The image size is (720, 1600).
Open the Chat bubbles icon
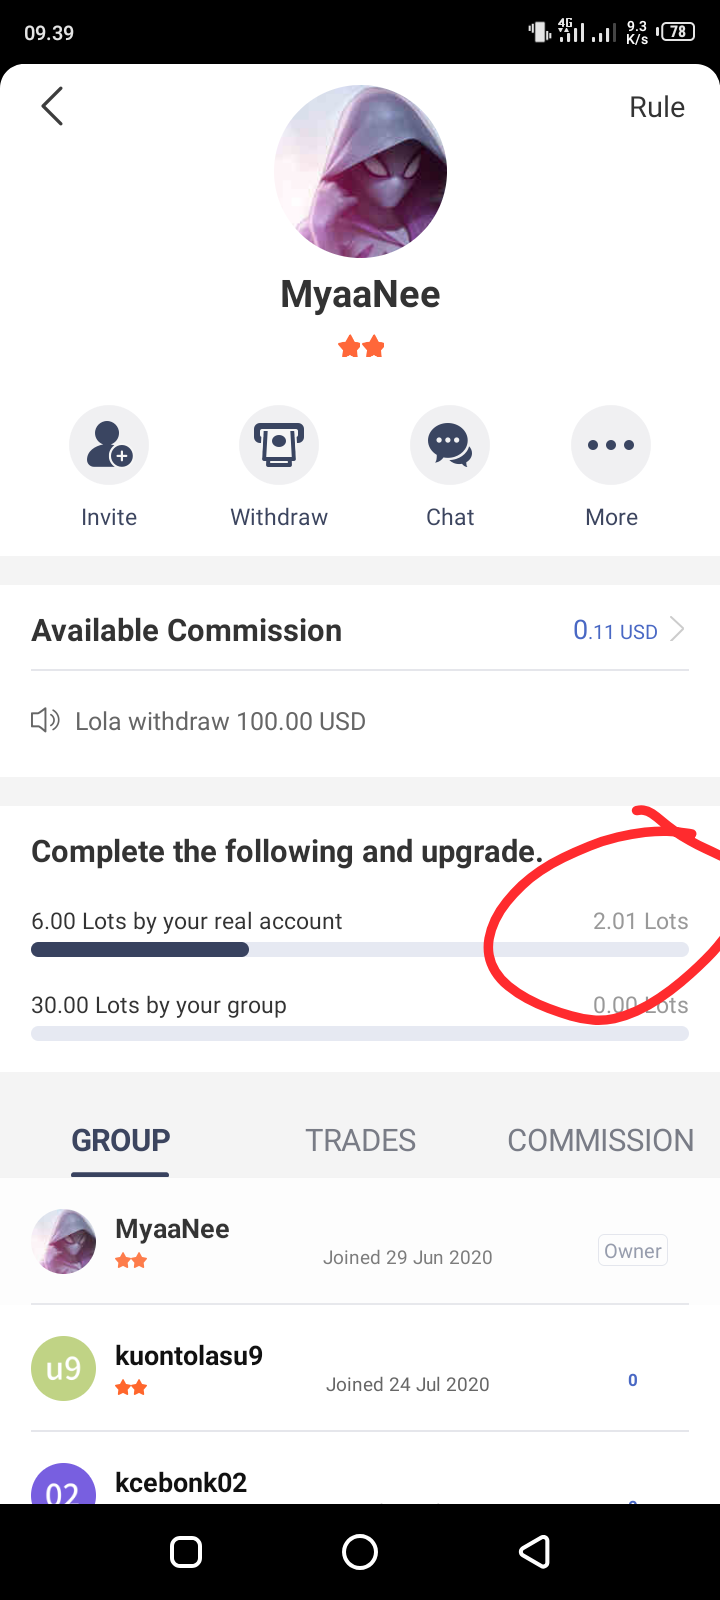(x=450, y=445)
